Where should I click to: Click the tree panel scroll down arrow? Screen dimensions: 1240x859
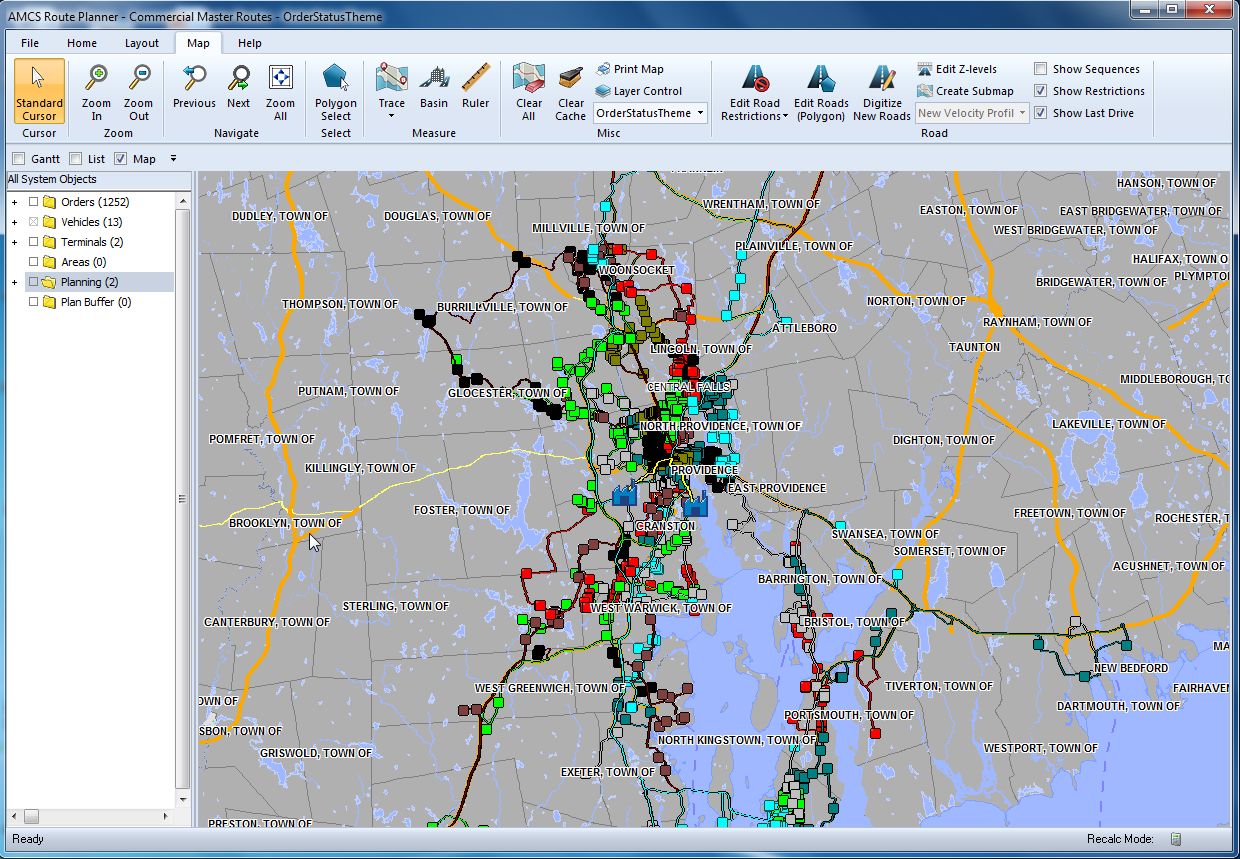pyautogui.click(x=183, y=799)
